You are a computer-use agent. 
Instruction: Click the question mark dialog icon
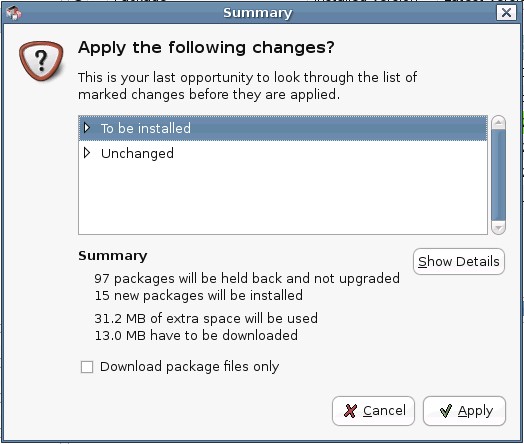pos(41,61)
